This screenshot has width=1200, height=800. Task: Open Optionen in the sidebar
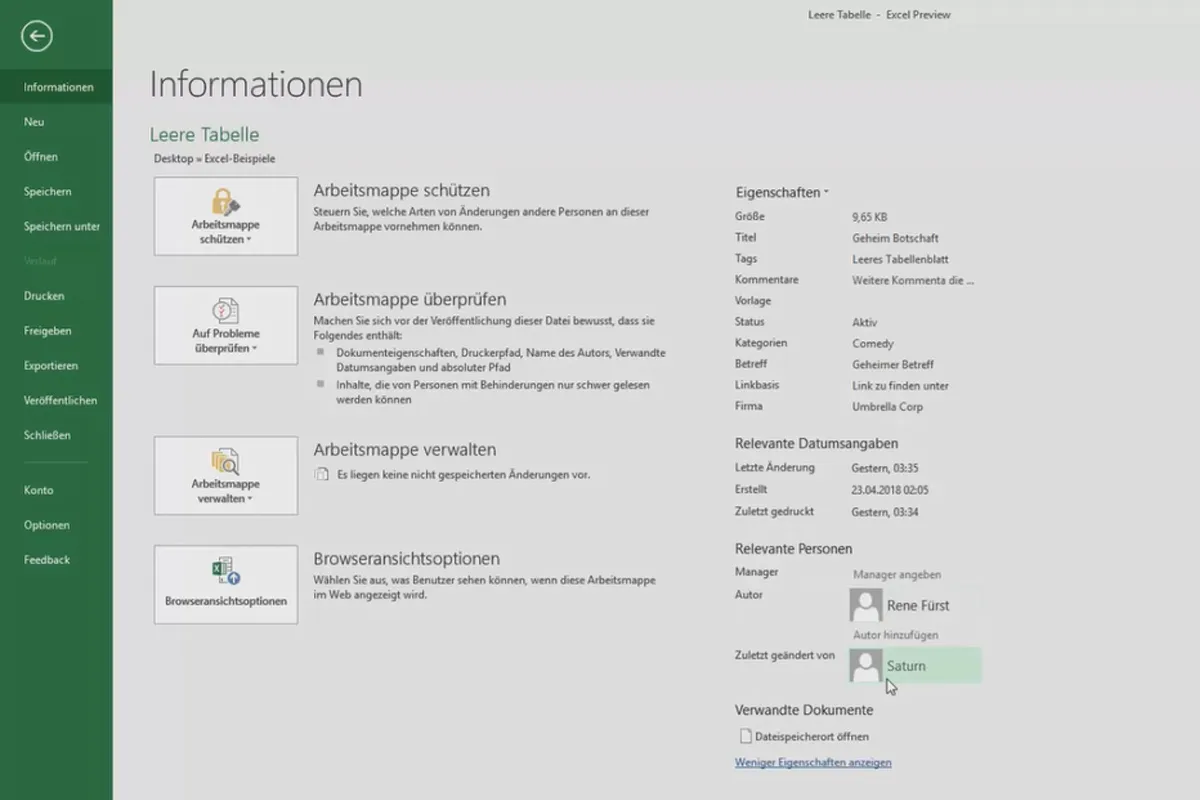56,525
